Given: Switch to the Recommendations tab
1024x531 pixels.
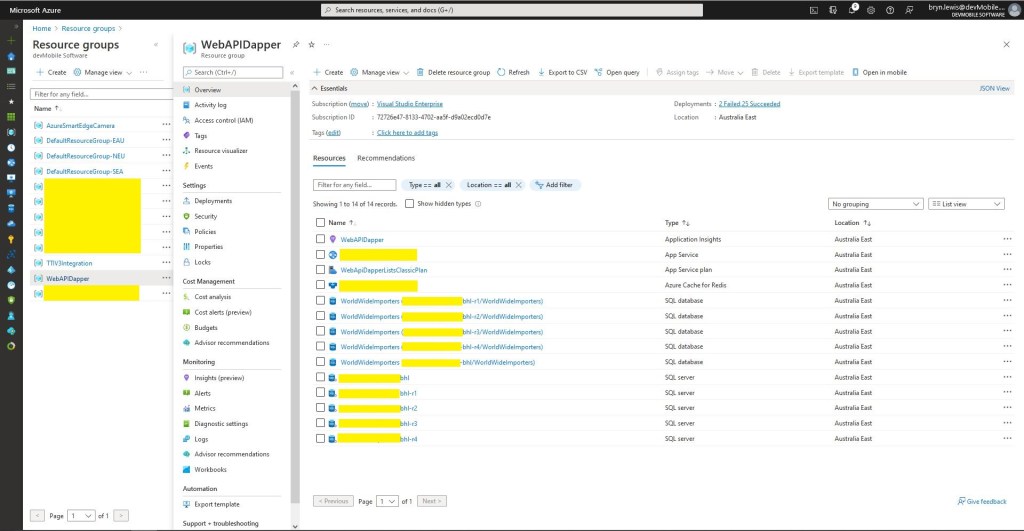Looking at the screenshot, I should [x=385, y=158].
